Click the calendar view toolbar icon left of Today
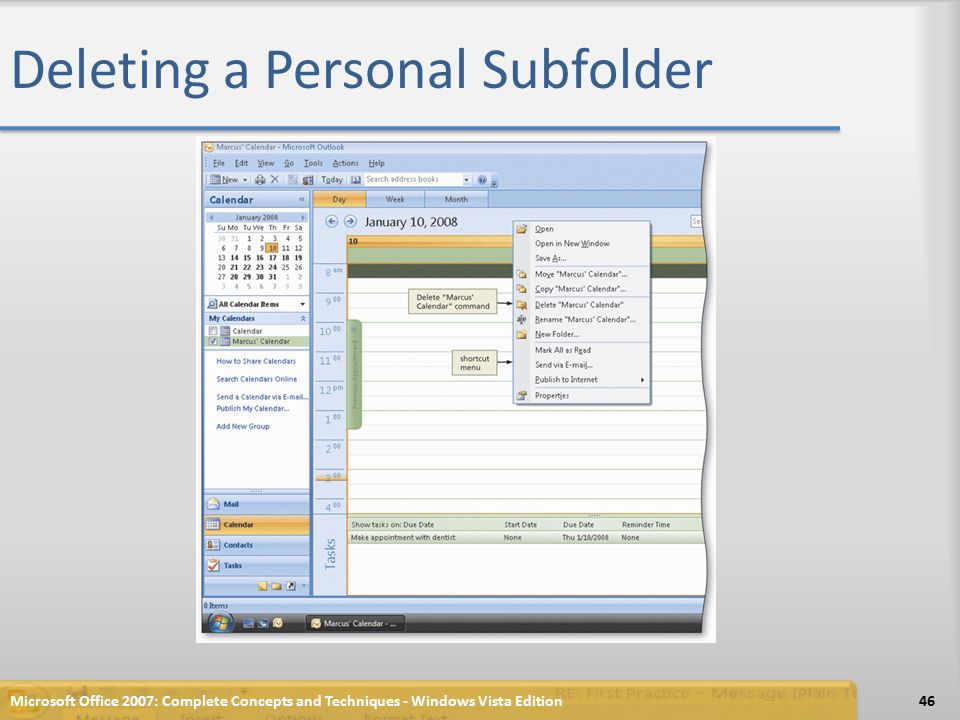The height and width of the screenshot is (720, 960). [x=308, y=179]
